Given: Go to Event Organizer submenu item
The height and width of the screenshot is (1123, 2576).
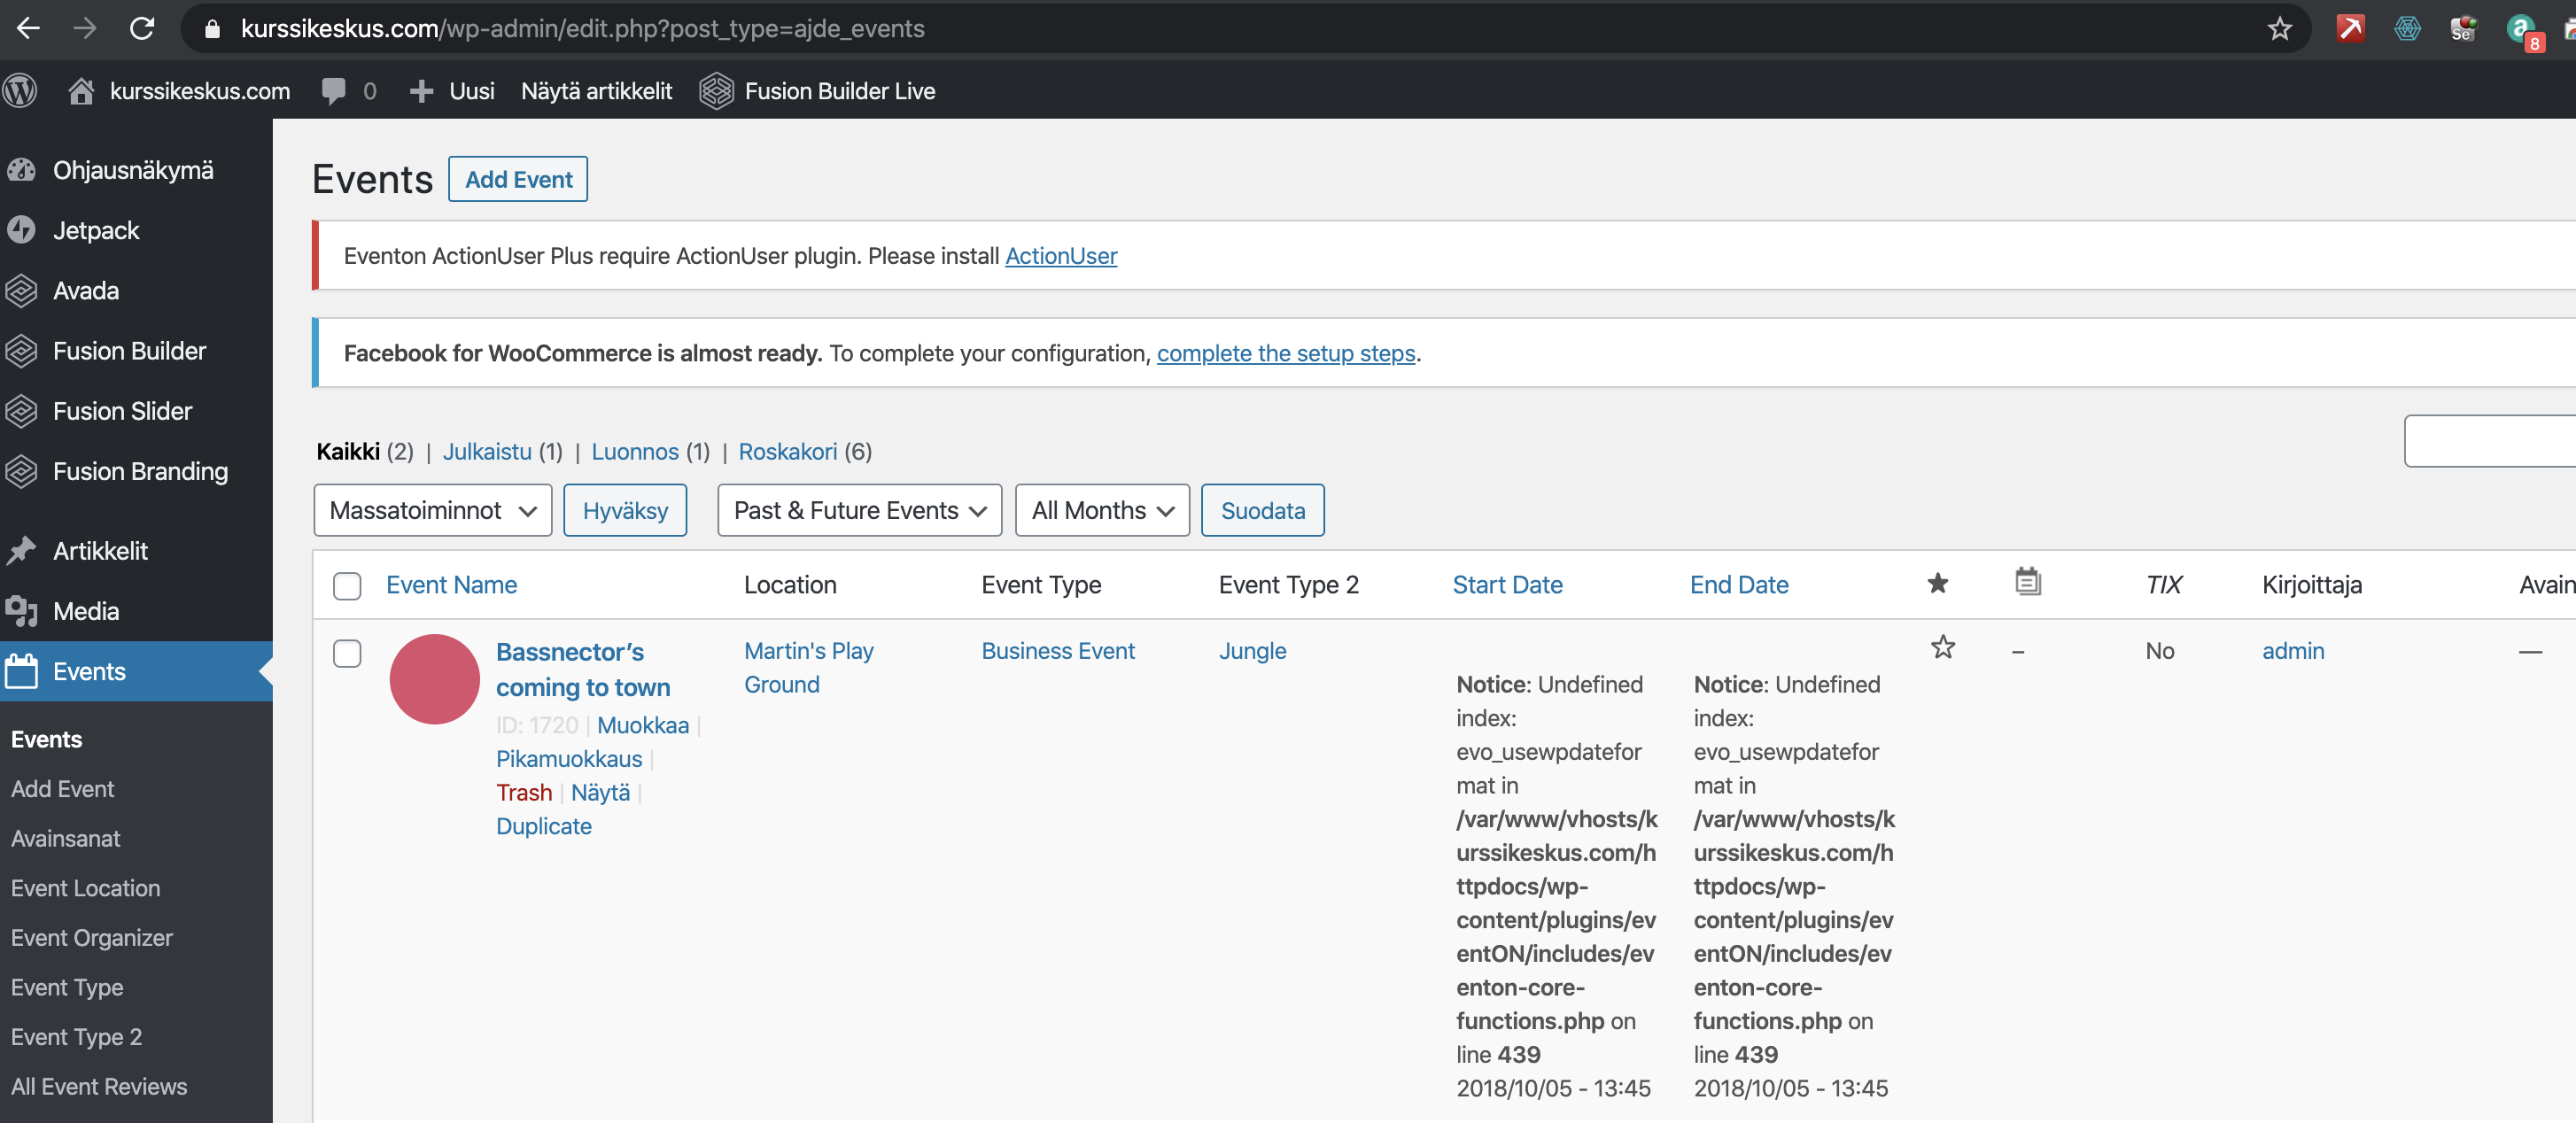Looking at the screenshot, I should pos(92,937).
